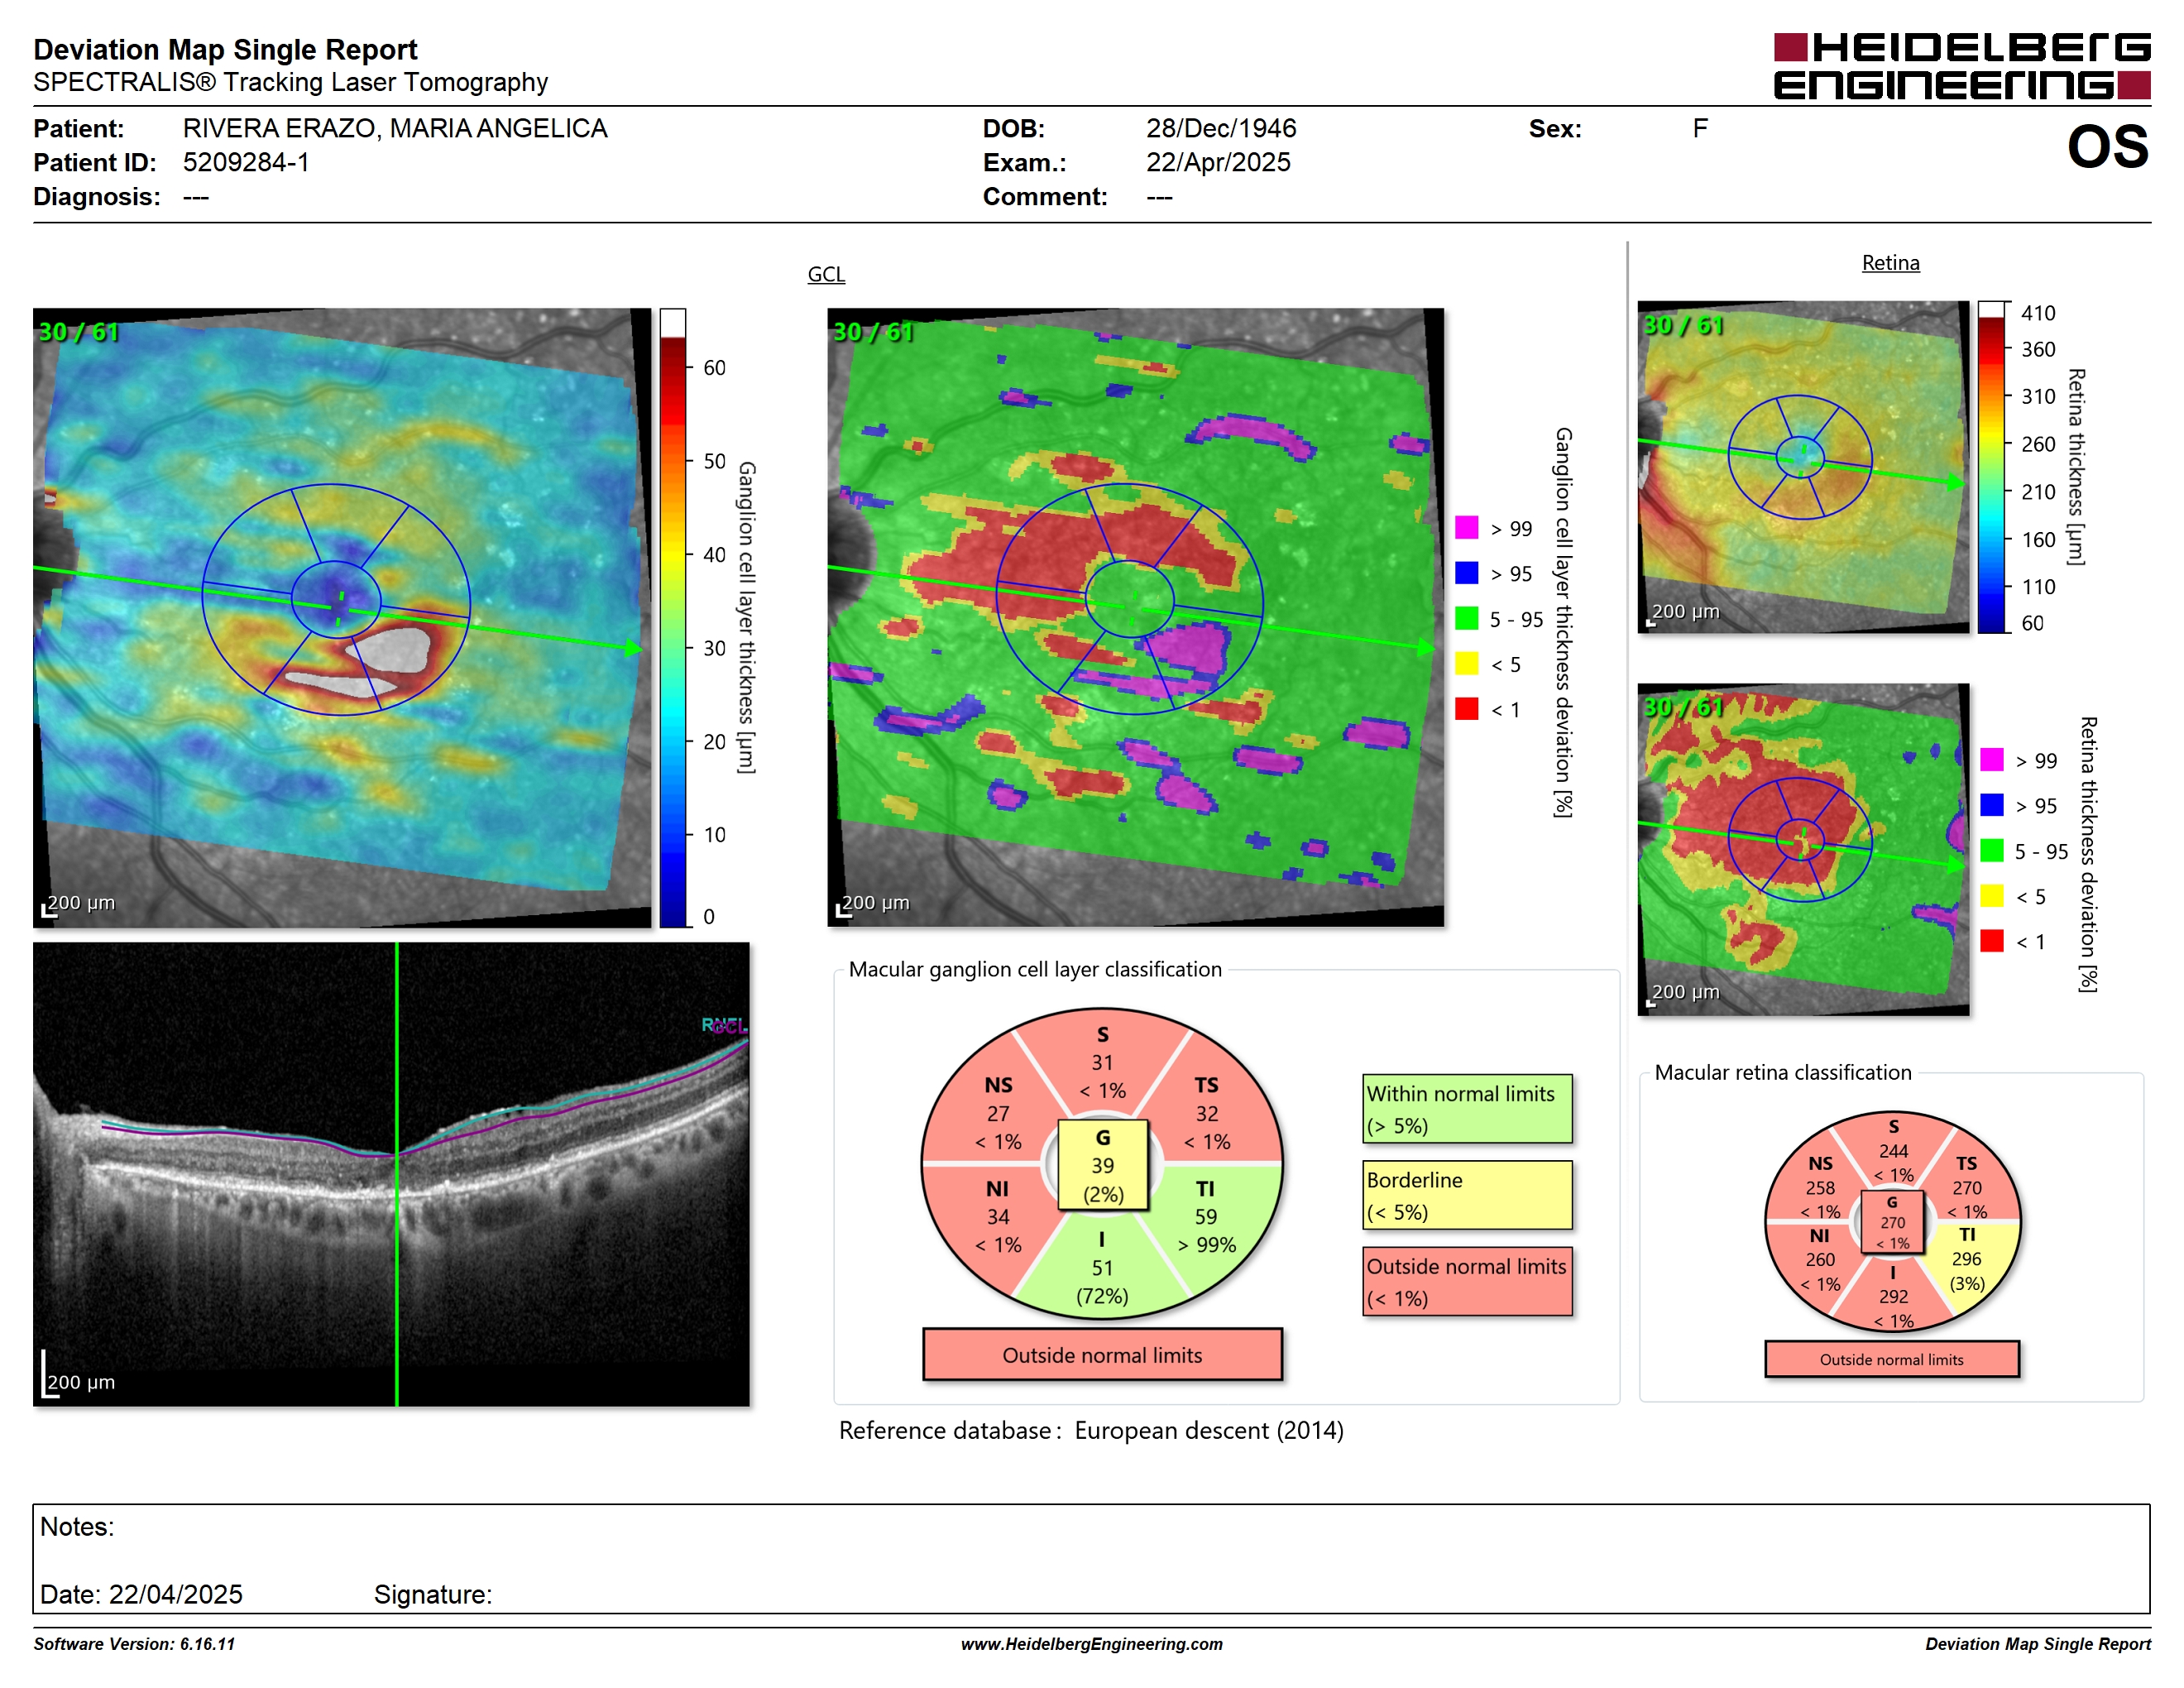Screen dimensions: 2184x1688
Task: Open the GCL thickness deviation map
Action: coord(1135,617)
